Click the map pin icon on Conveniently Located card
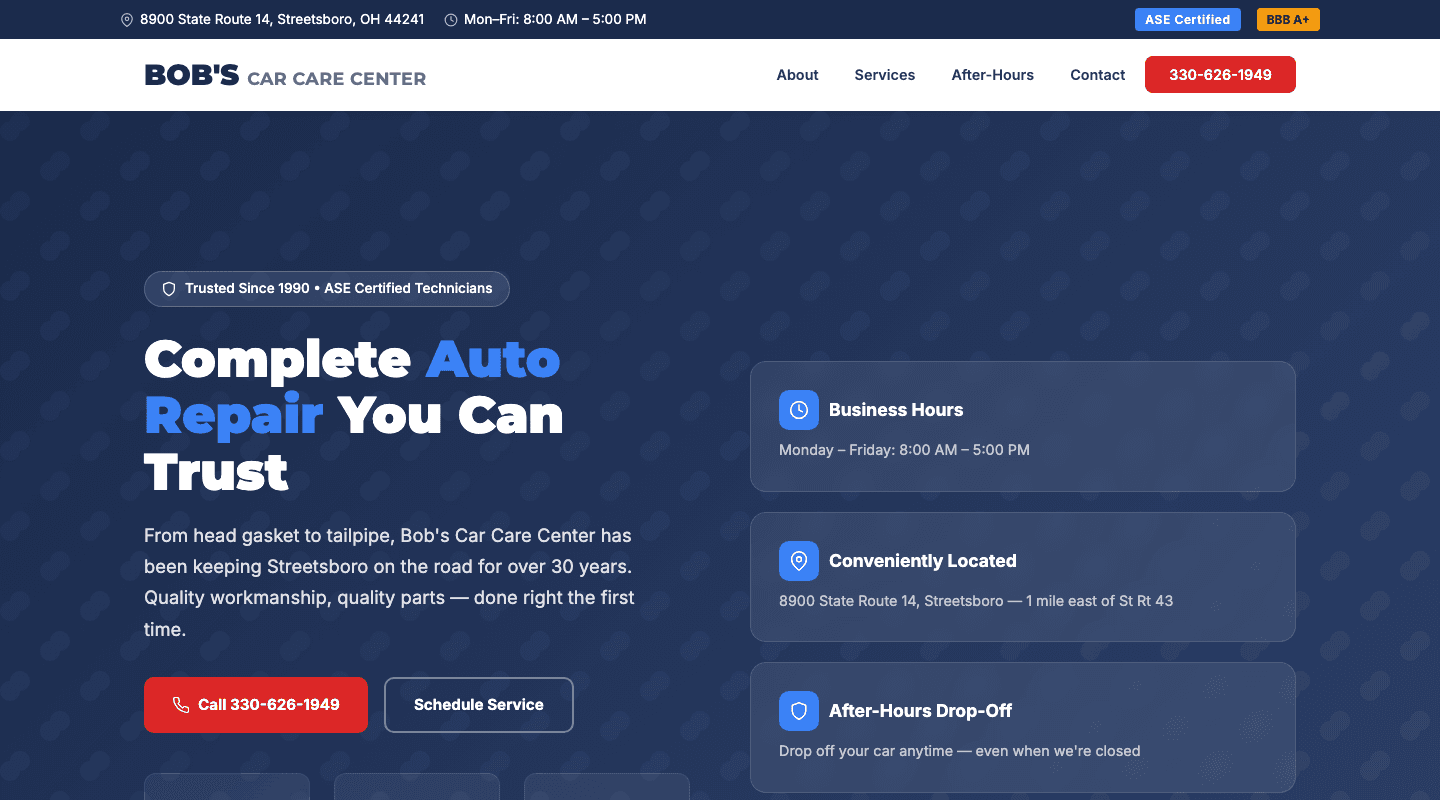Screen dimensions: 1440x800 tap(798, 560)
